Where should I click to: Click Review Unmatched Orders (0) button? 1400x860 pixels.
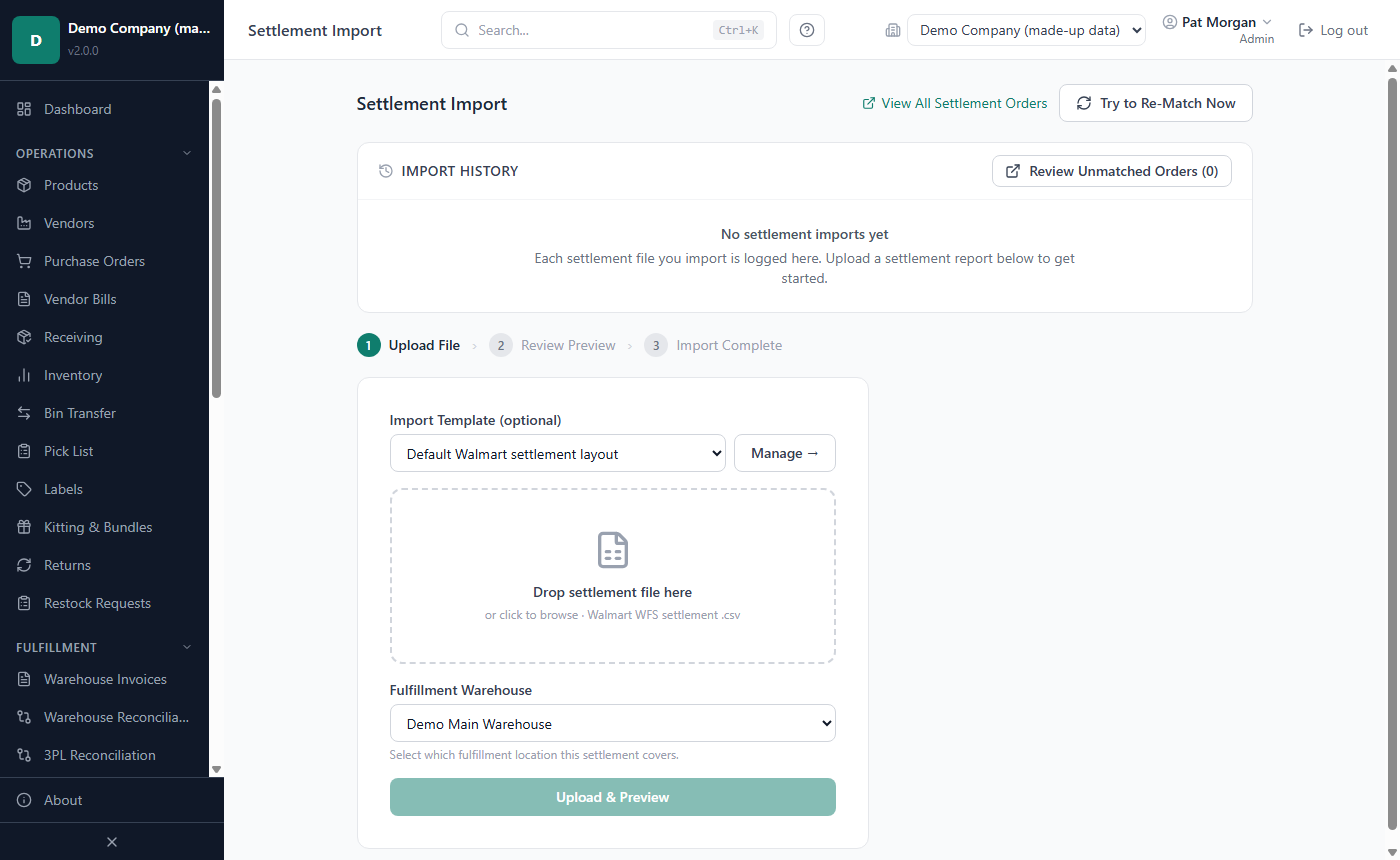pos(1112,171)
